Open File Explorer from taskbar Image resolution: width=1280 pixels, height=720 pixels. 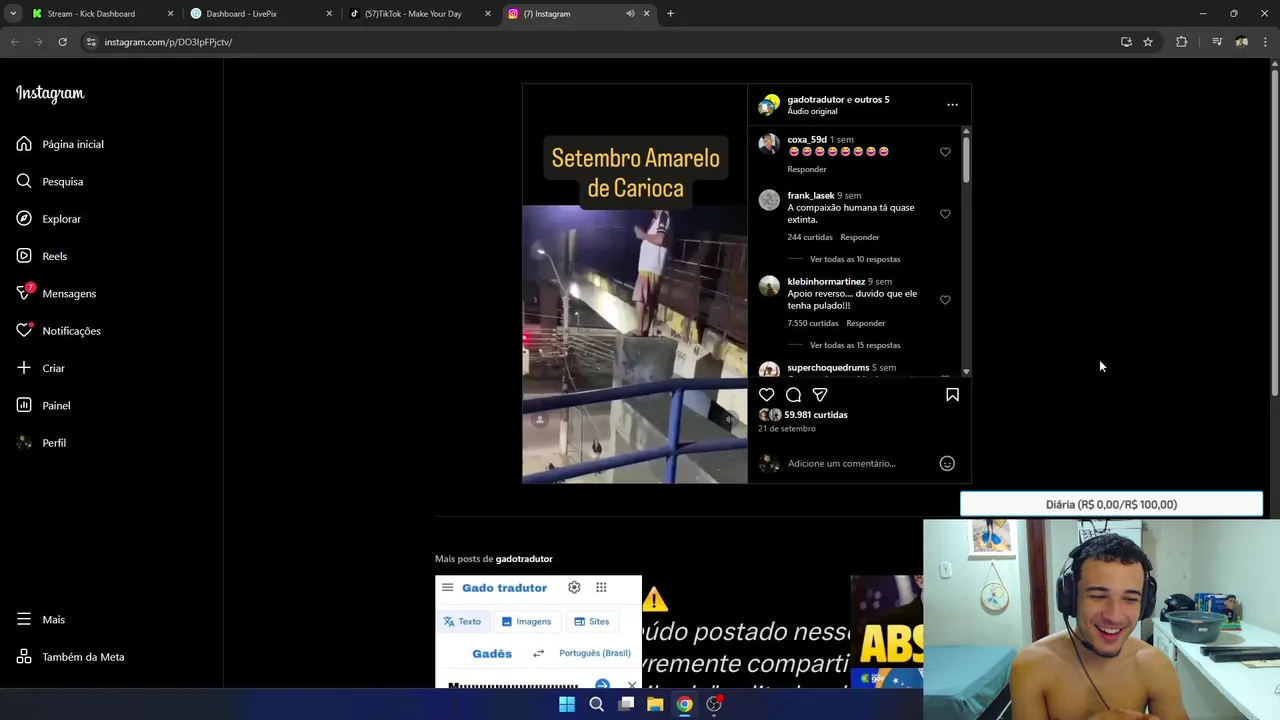(x=655, y=704)
